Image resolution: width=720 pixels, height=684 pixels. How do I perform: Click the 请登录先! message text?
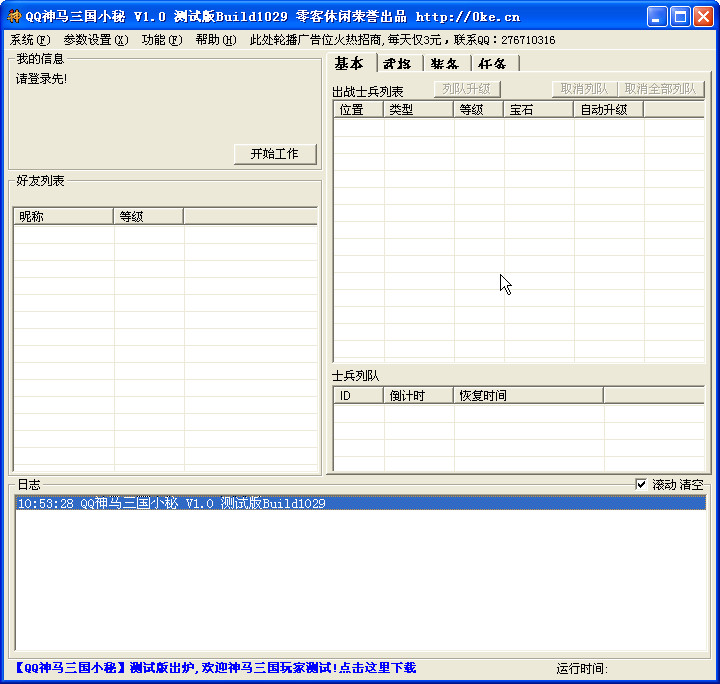pos(41,79)
